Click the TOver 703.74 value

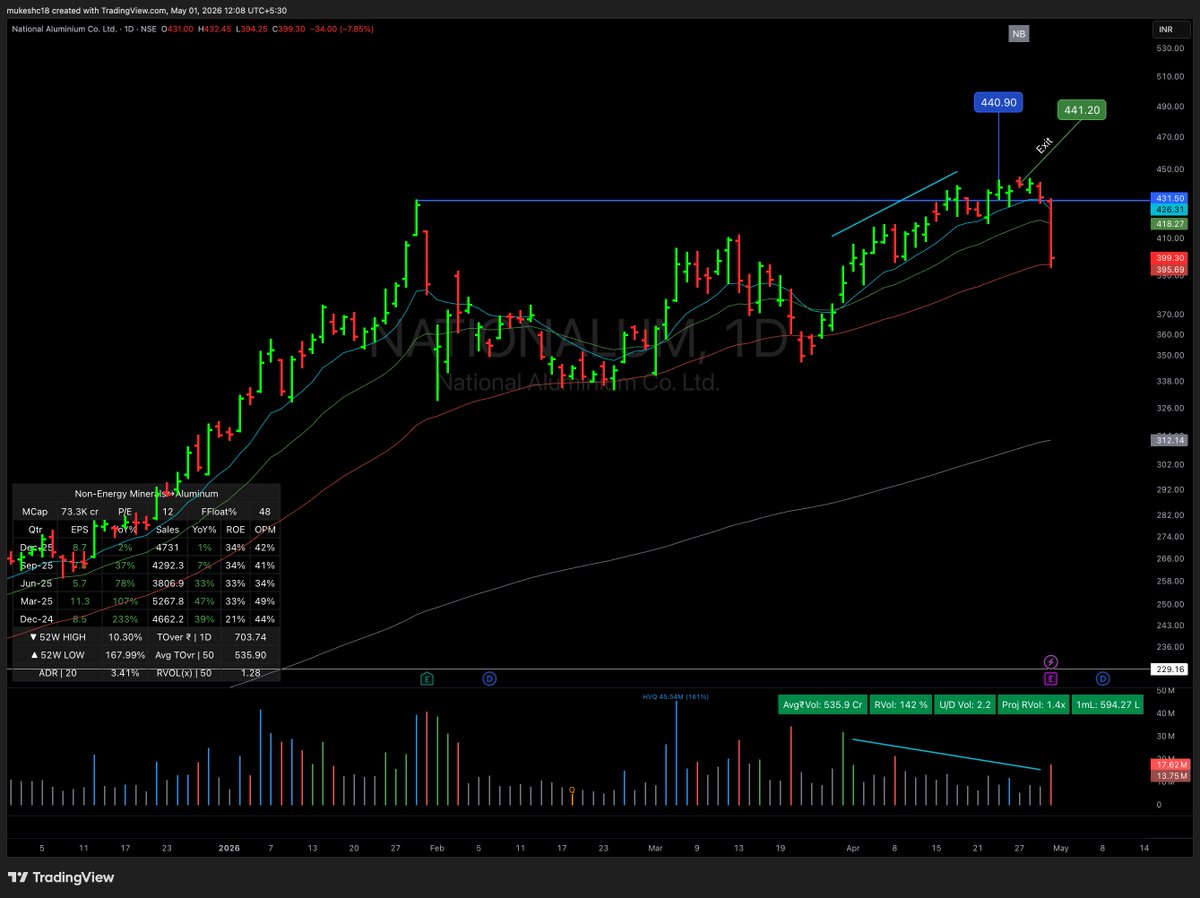249,637
